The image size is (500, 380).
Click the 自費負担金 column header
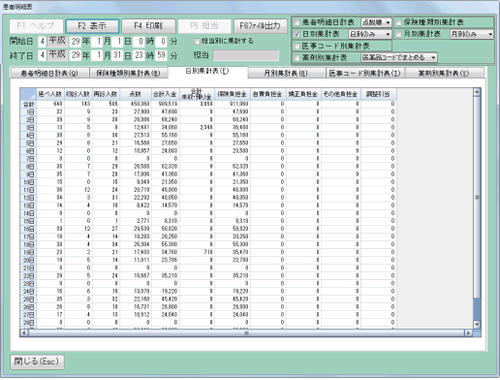[x=267, y=94]
